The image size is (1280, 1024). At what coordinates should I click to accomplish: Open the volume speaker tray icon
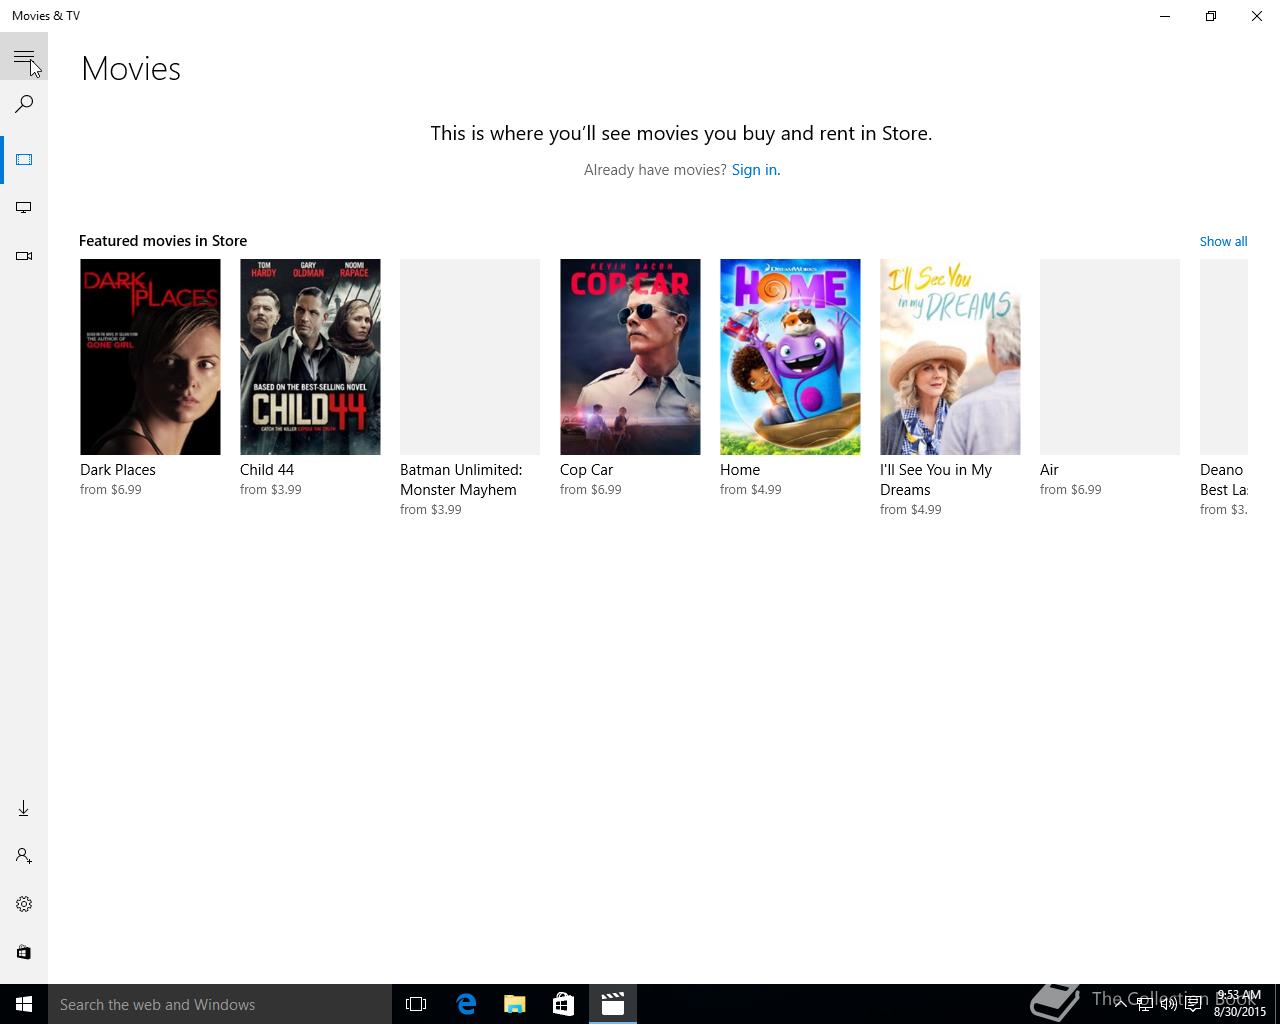click(1169, 1004)
